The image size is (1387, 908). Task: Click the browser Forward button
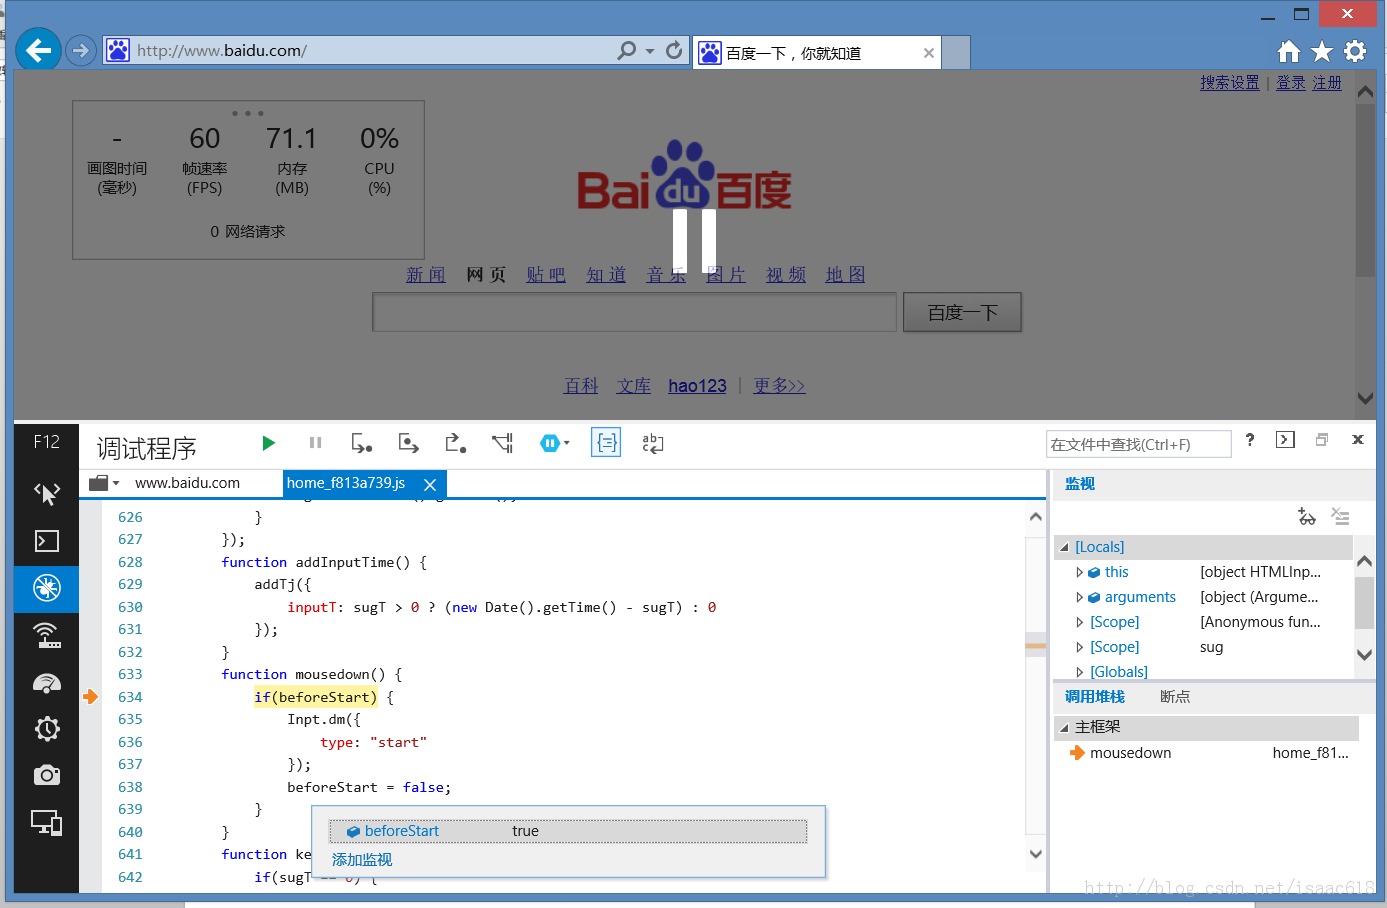(80, 50)
